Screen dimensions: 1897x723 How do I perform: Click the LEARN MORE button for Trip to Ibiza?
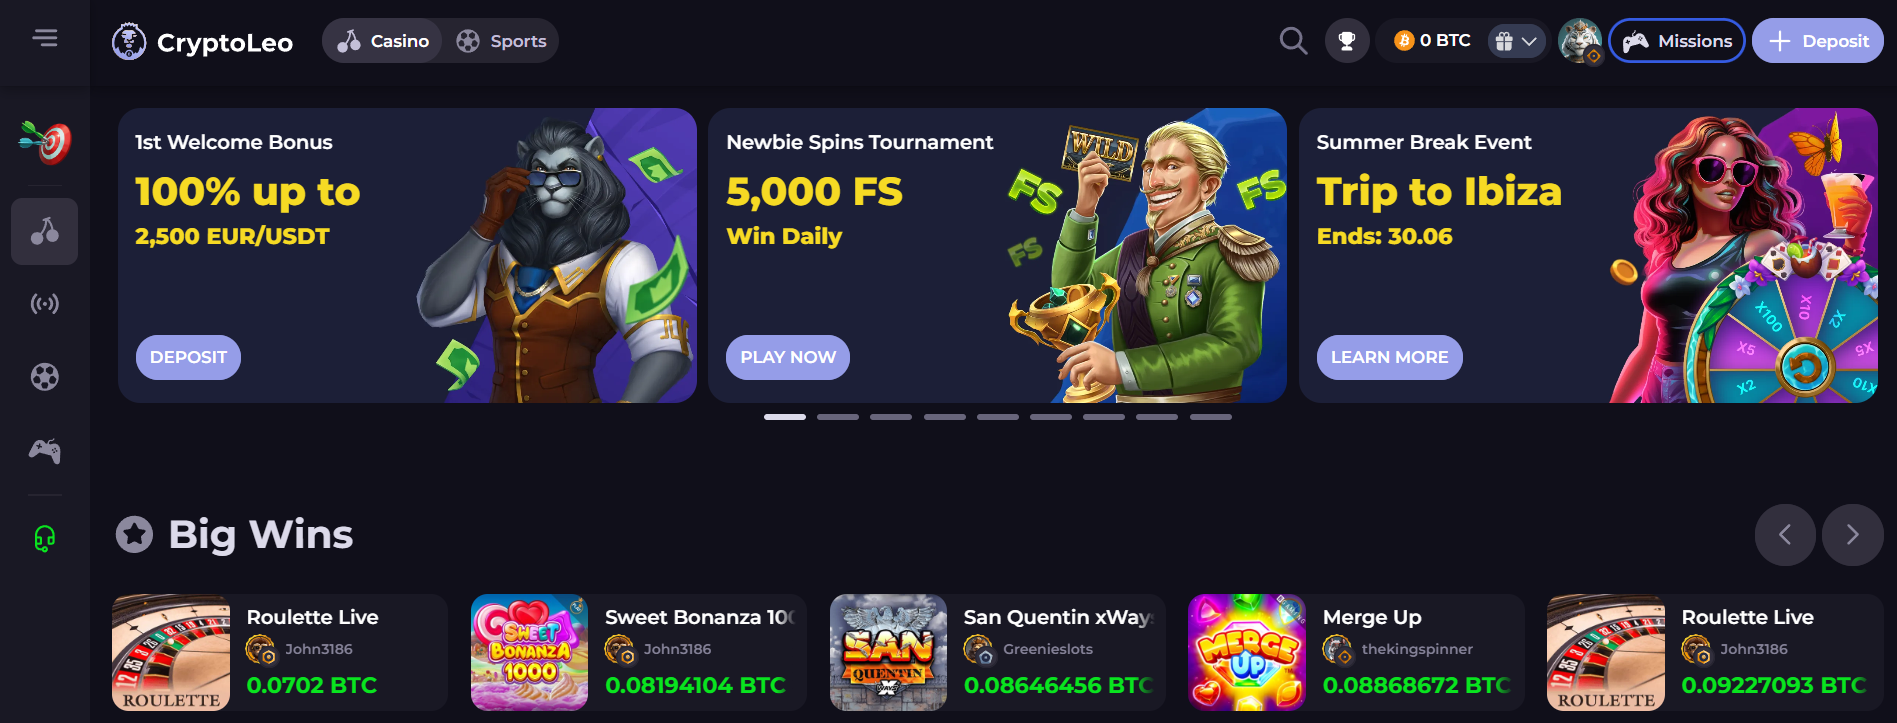tap(1389, 357)
